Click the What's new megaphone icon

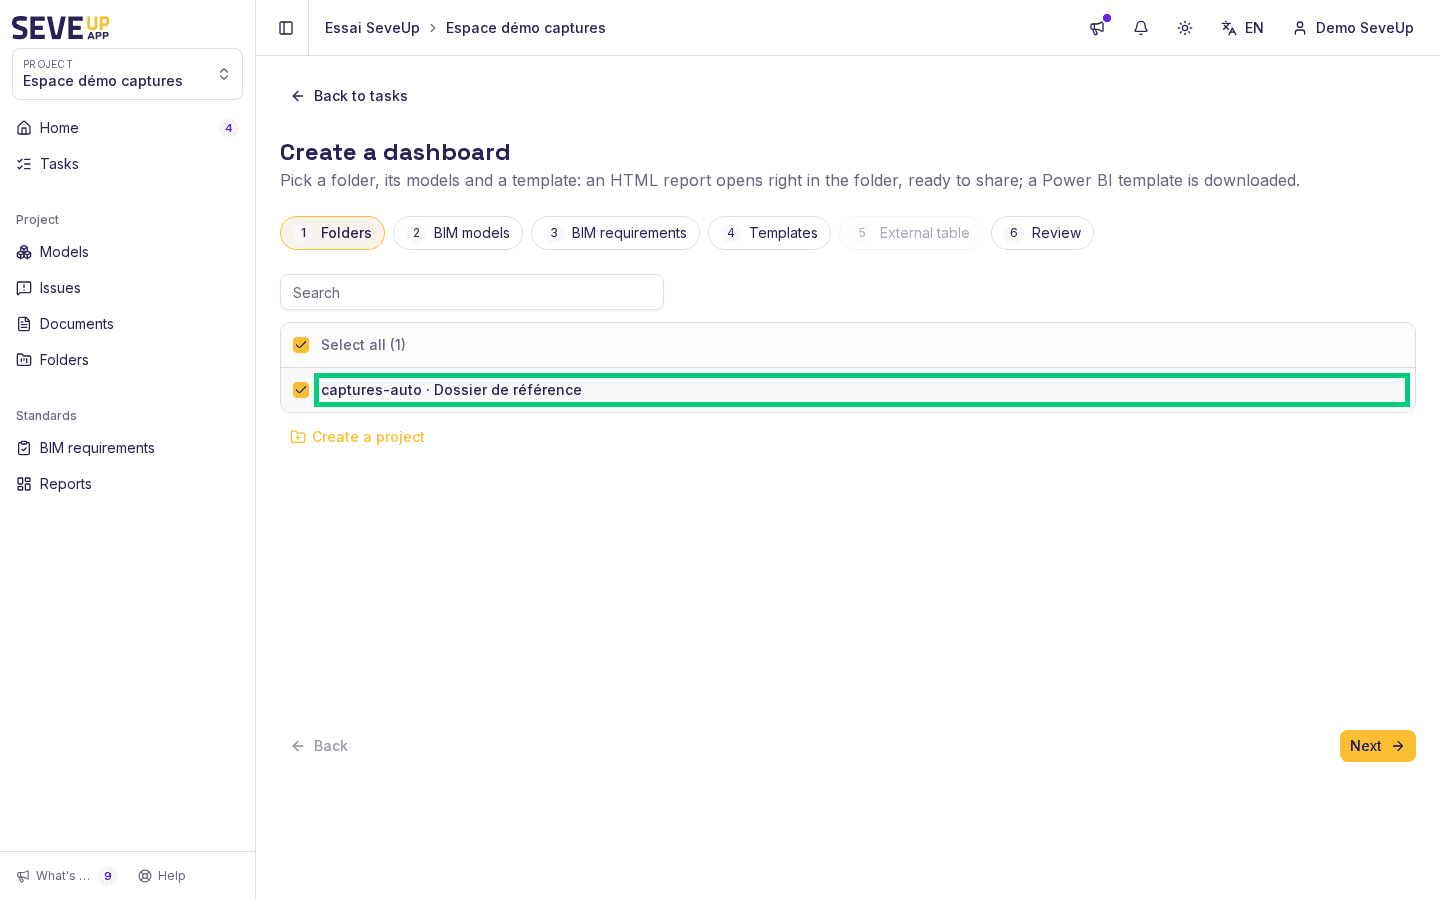(x=23, y=876)
